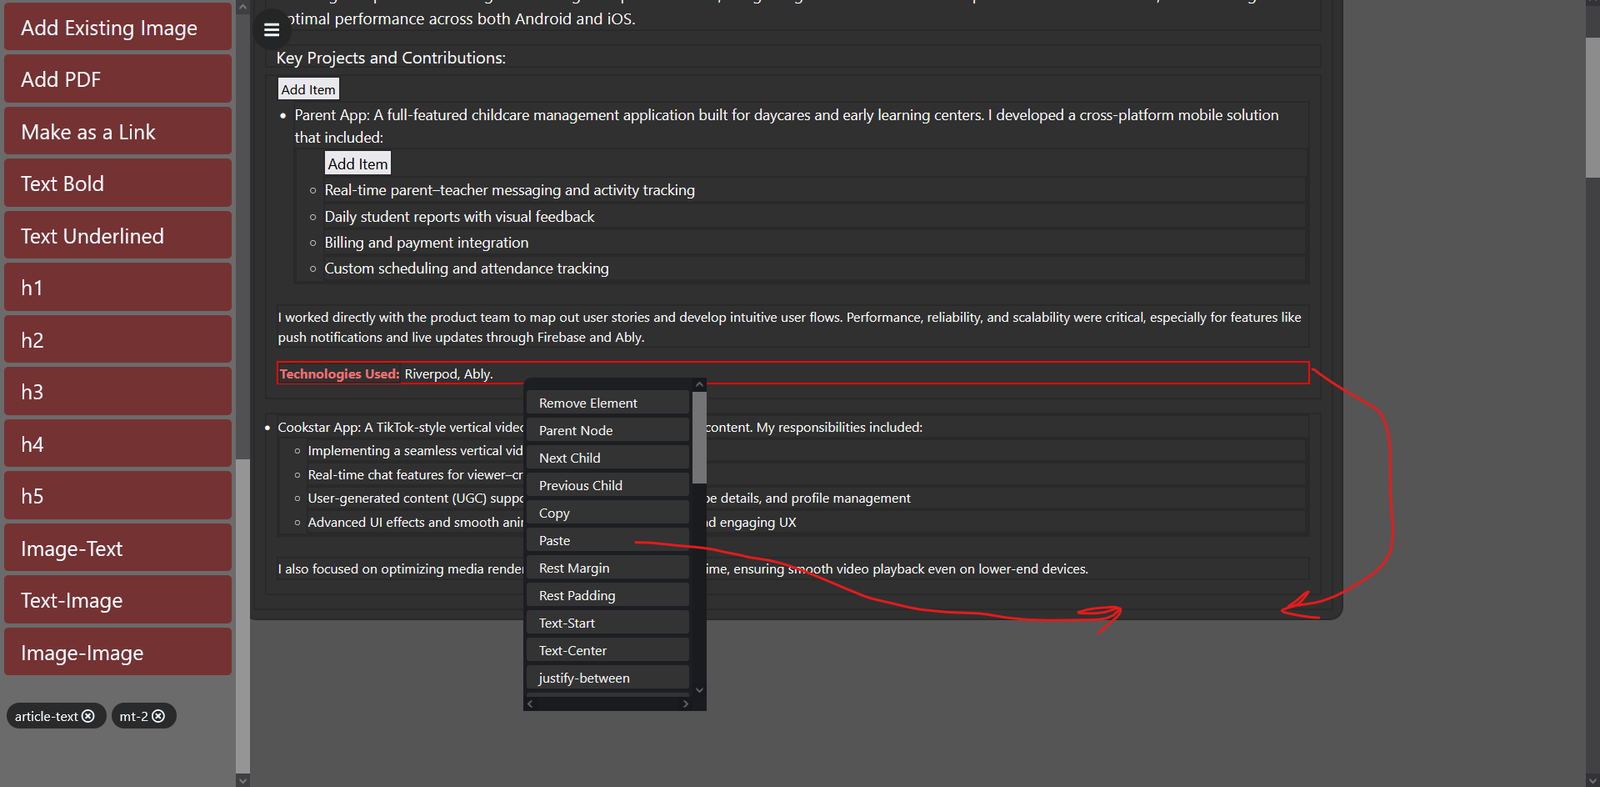Viewport: 1600px width, 787px height.
Task: Click context menu scroll-left arrow
Action: 530,704
